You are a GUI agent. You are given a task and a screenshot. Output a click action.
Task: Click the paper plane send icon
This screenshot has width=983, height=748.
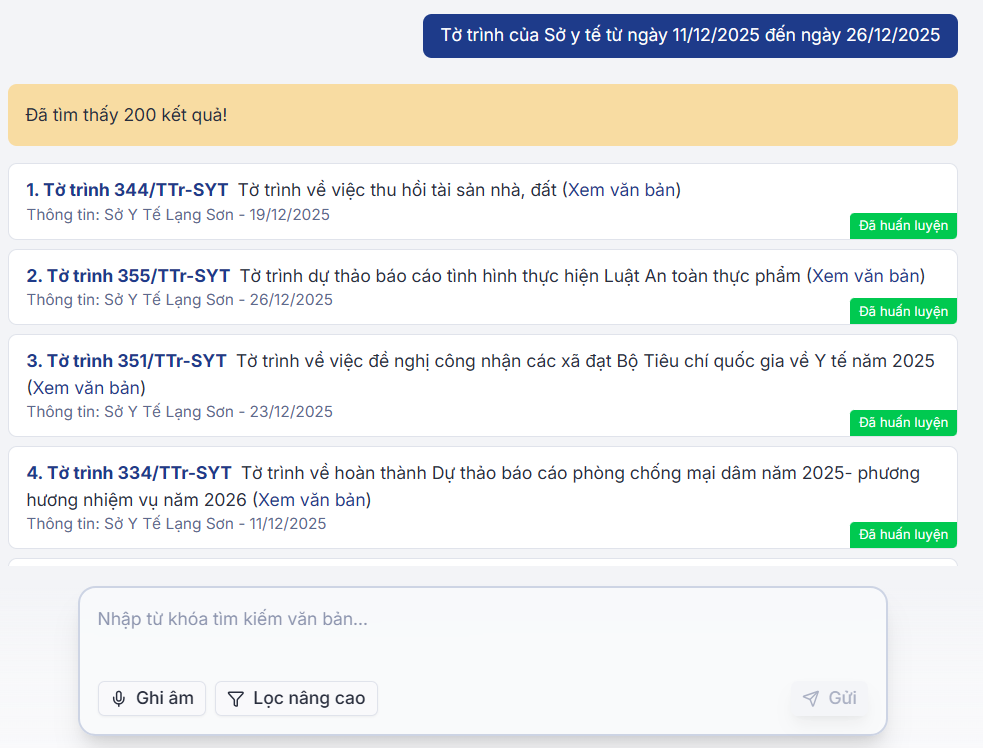coord(811,698)
